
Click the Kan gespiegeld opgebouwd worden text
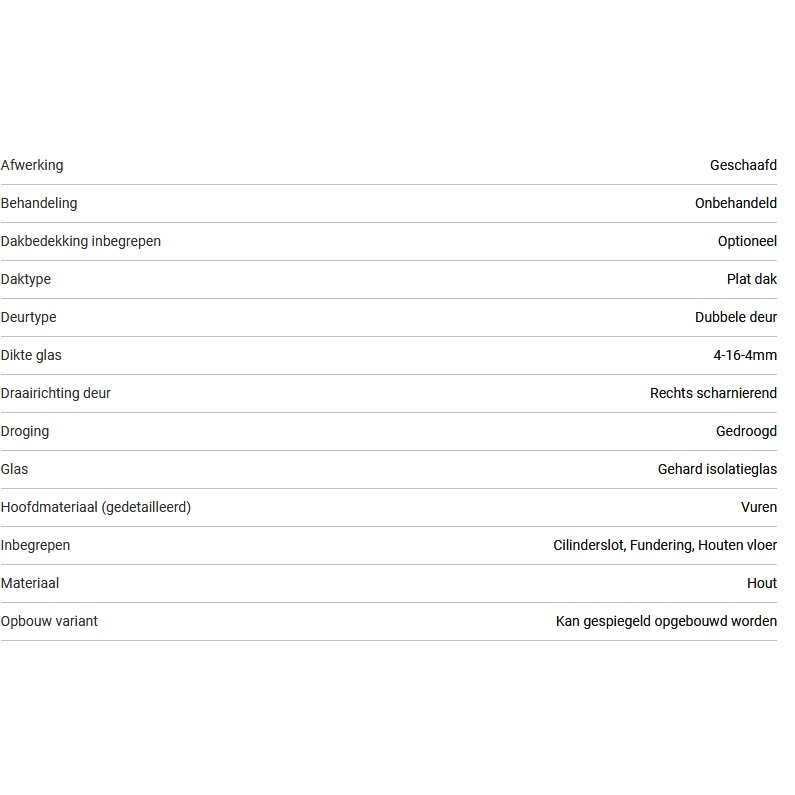click(x=666, y=621)
